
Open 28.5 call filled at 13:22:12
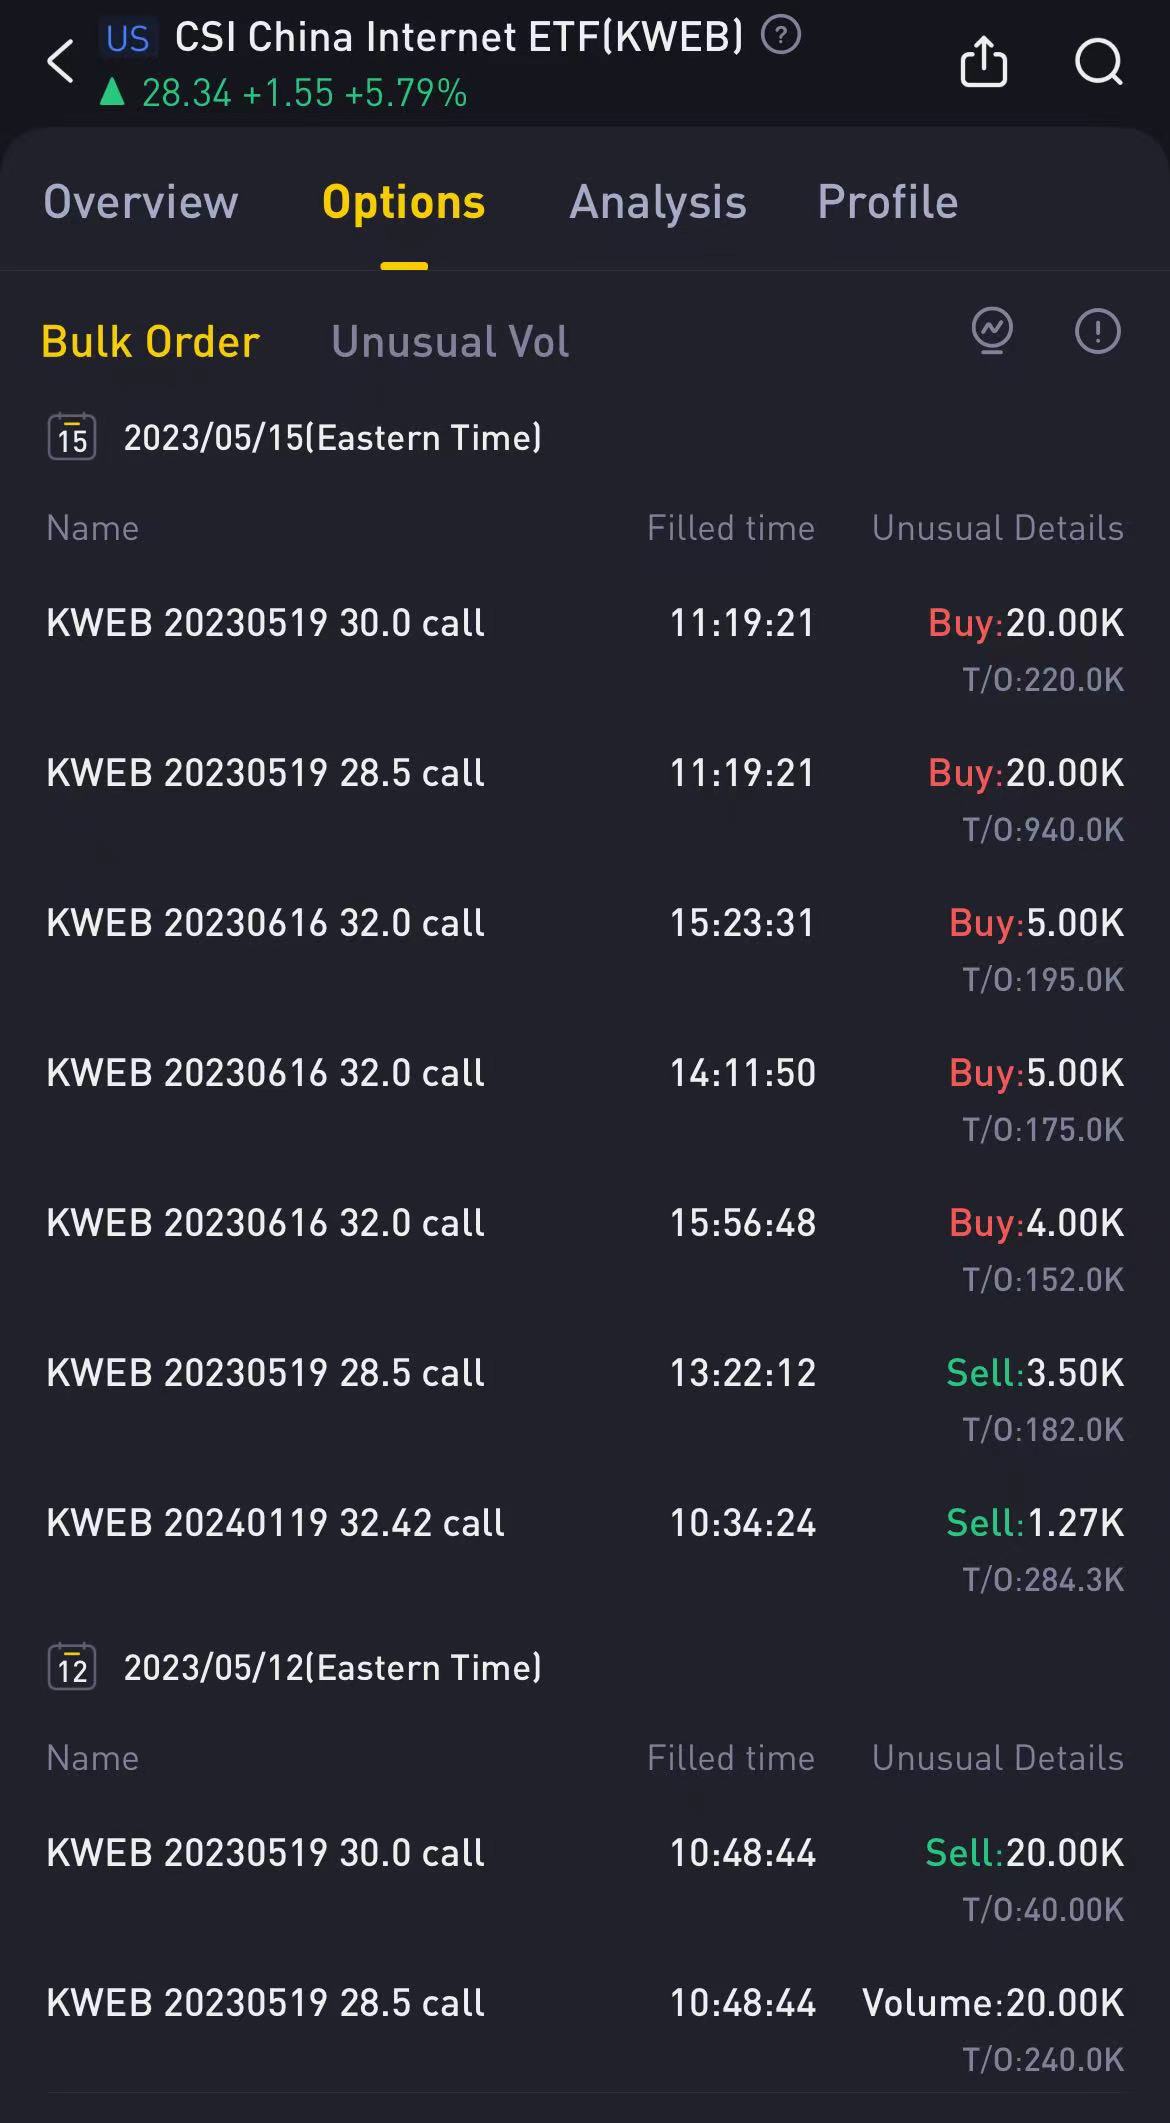coord(265,1373)
